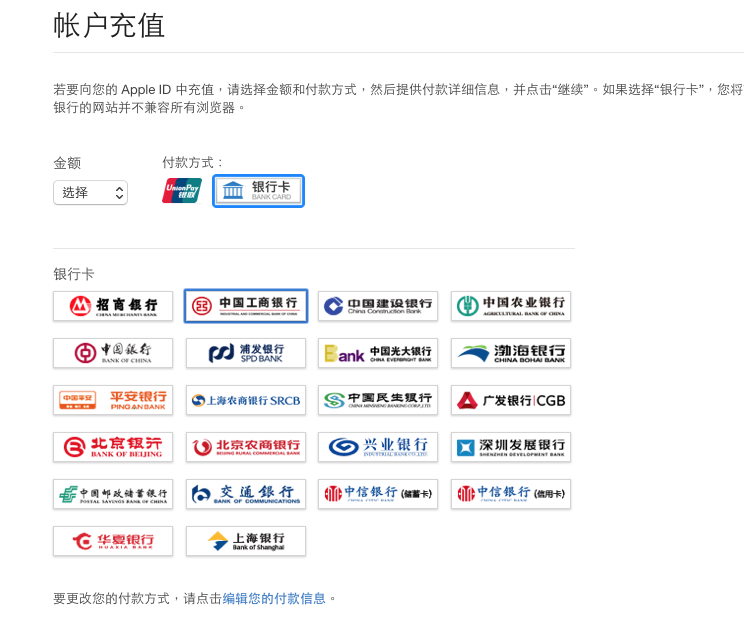The width and height of the screenshot is (744, 633).
Task: Pick 交通银行 Bank of Communications
Action: click(x=246, y=494)
